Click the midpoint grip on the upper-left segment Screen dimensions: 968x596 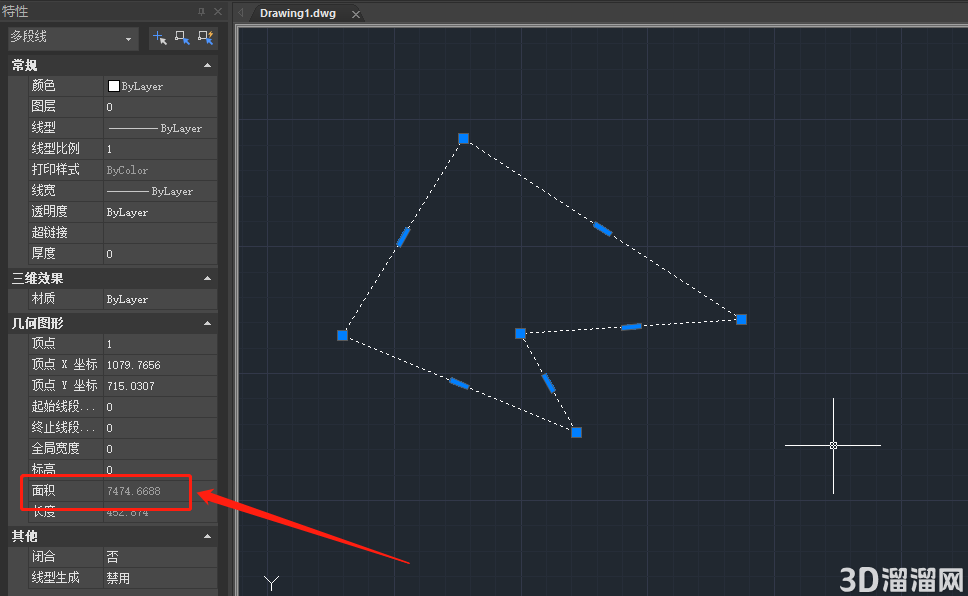point(403,237)
